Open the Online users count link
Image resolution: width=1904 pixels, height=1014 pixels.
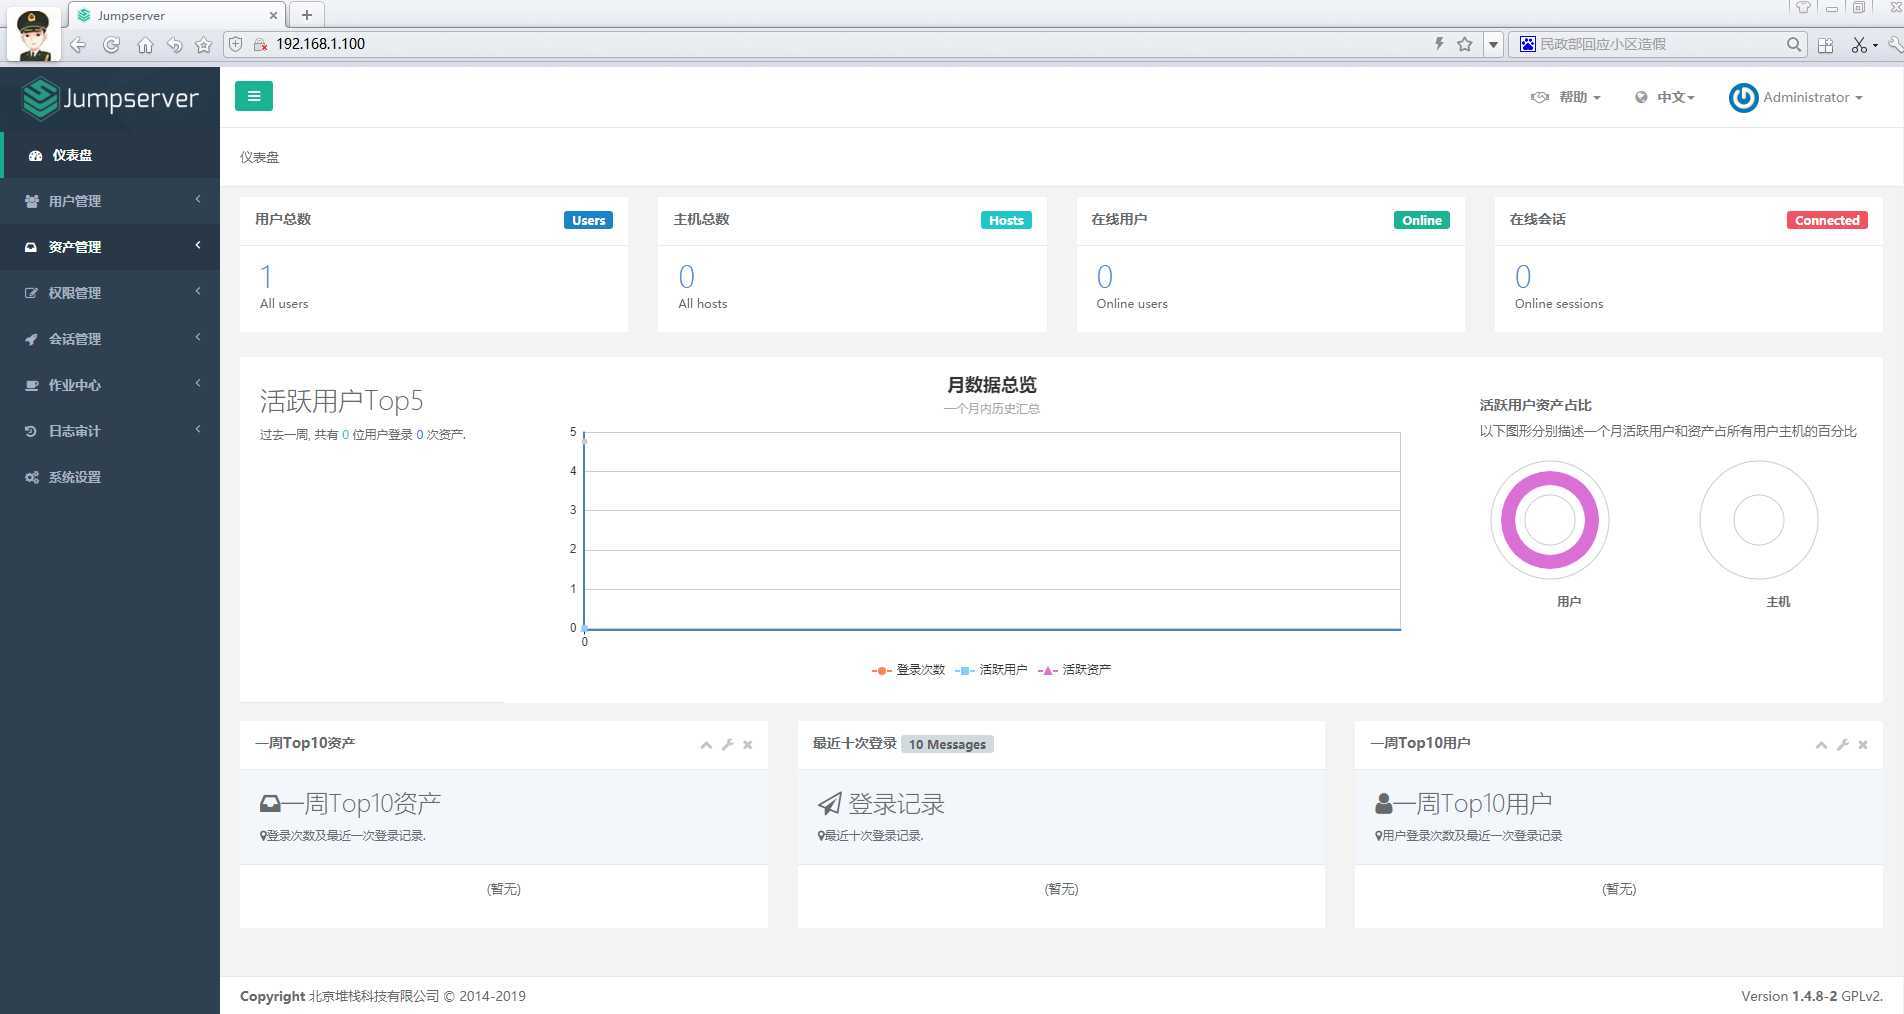tap(1104, 276)
